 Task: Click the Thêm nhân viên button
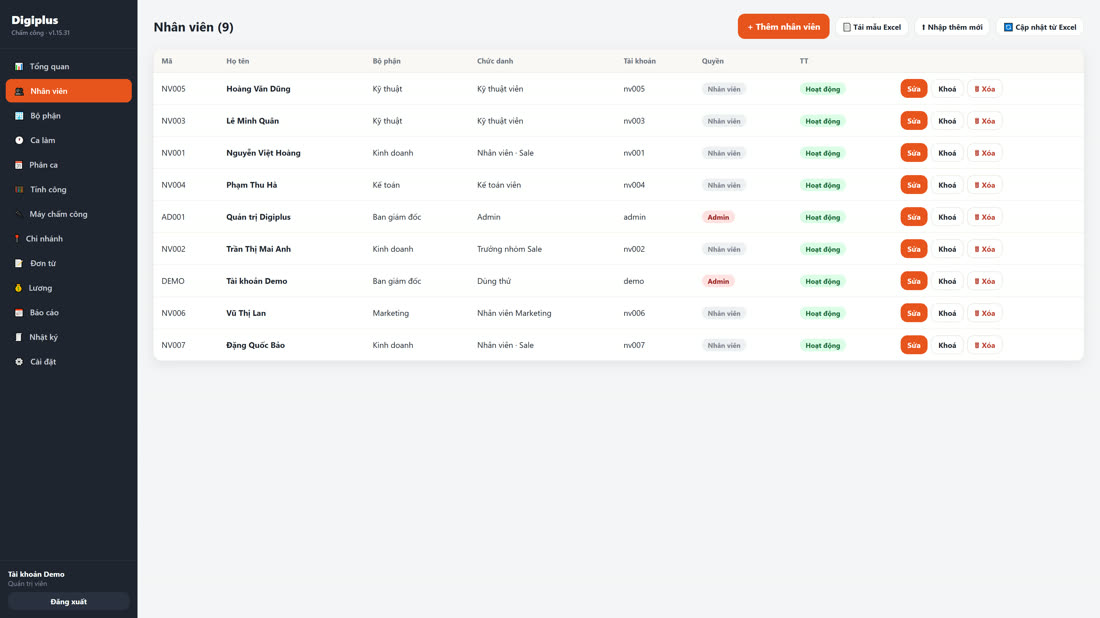point(784,27)
